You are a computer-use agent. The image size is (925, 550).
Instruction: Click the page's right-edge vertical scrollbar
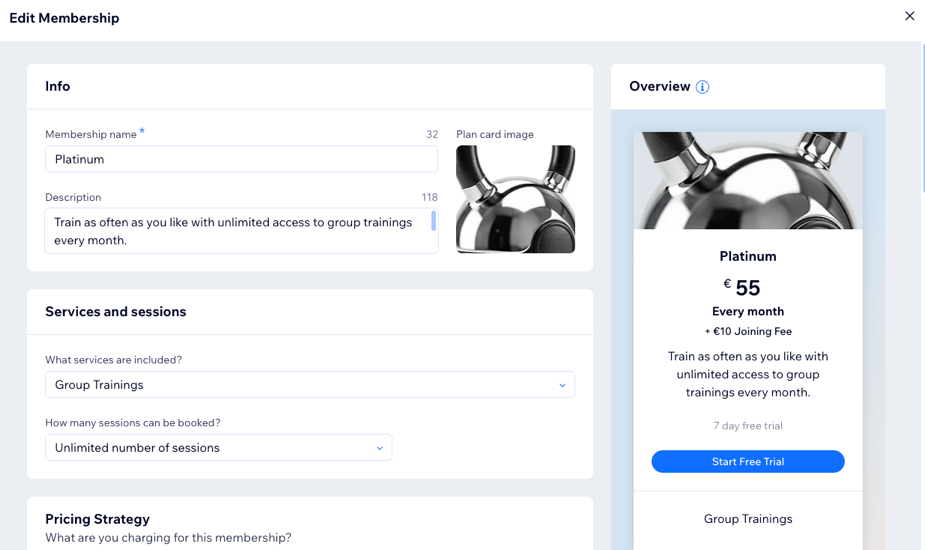920,120
